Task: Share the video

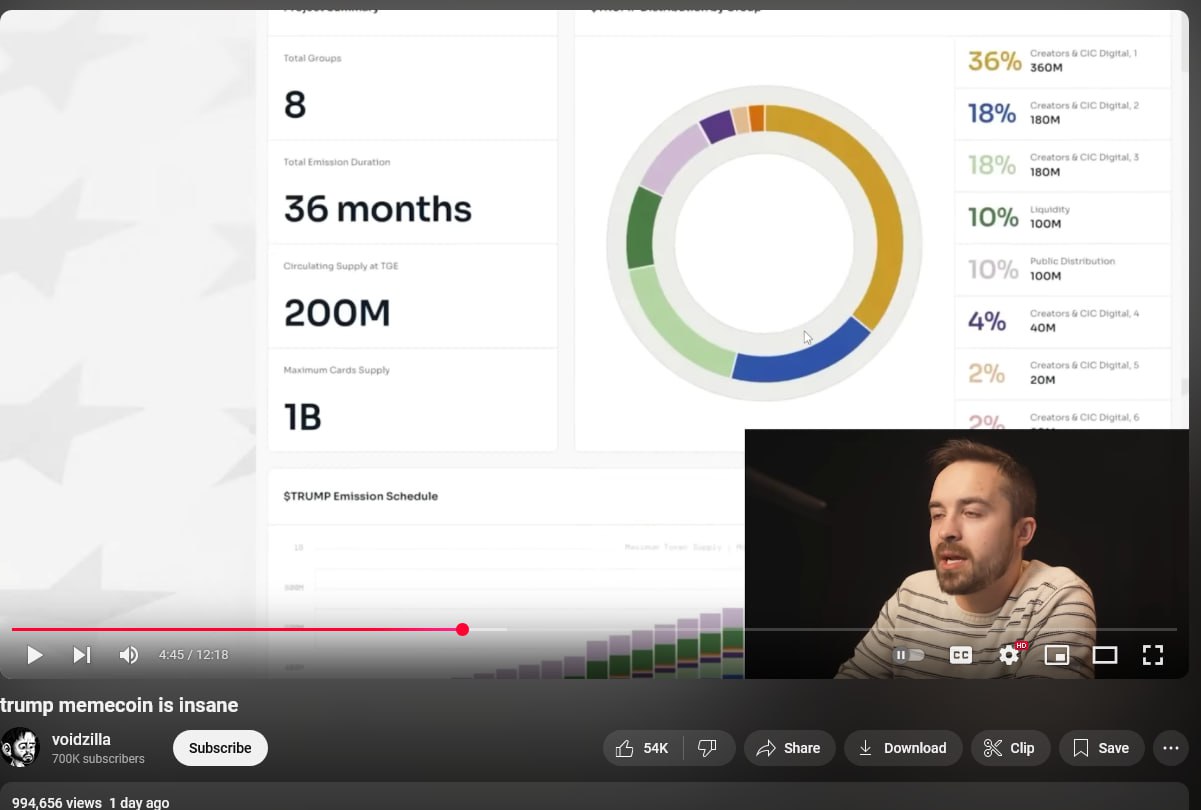Action: [789, 748]
